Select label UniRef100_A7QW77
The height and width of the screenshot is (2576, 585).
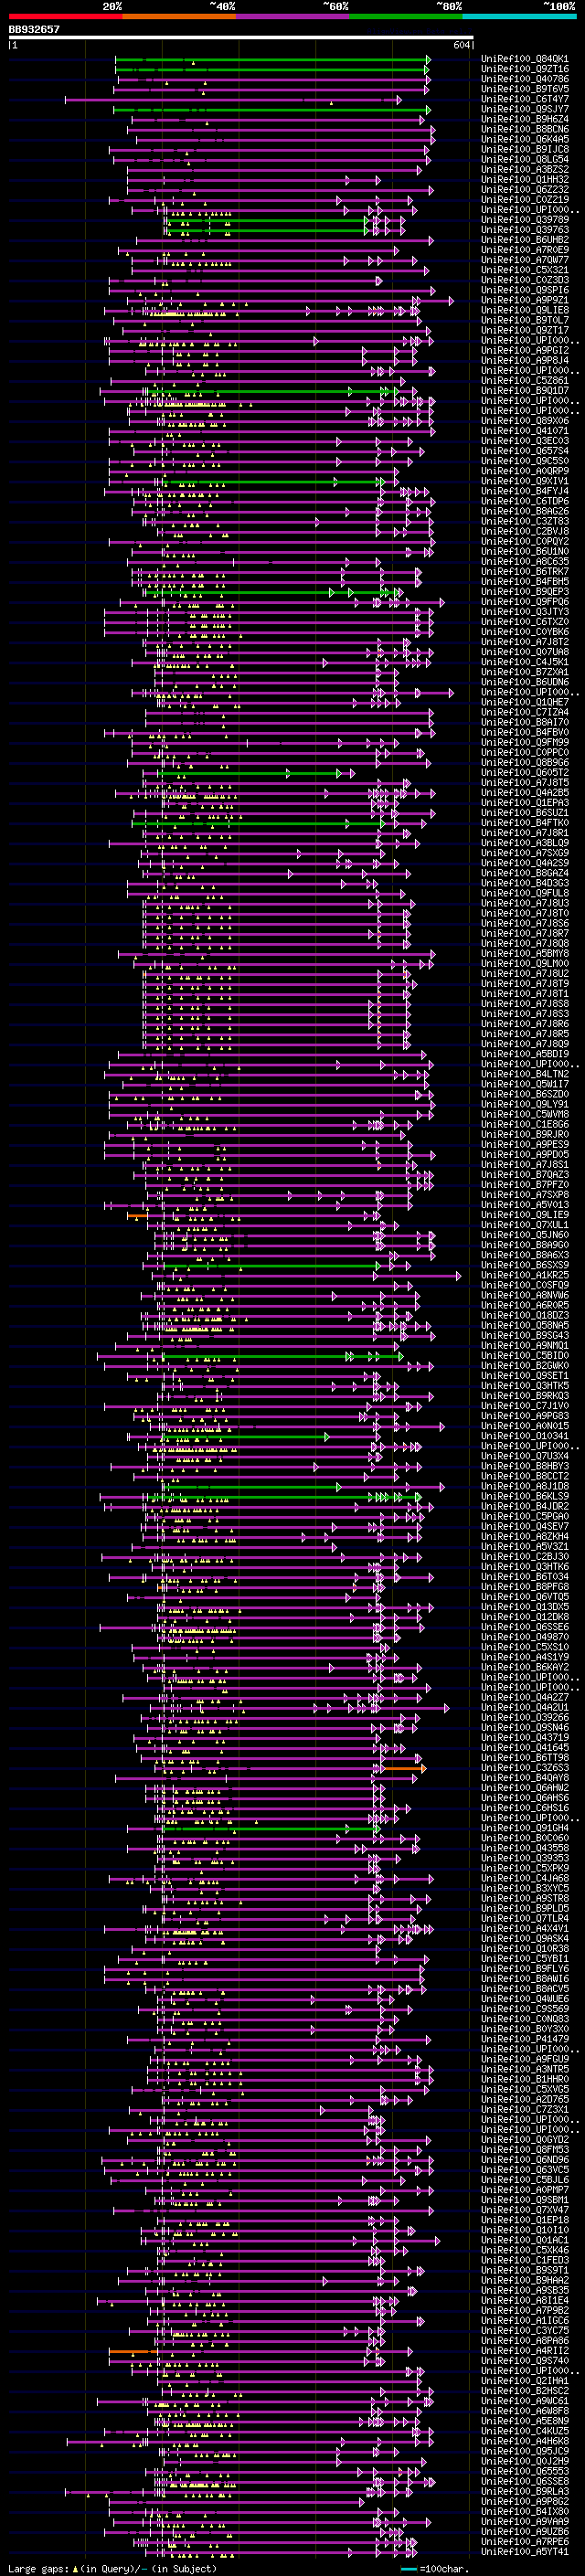[525, 260]
